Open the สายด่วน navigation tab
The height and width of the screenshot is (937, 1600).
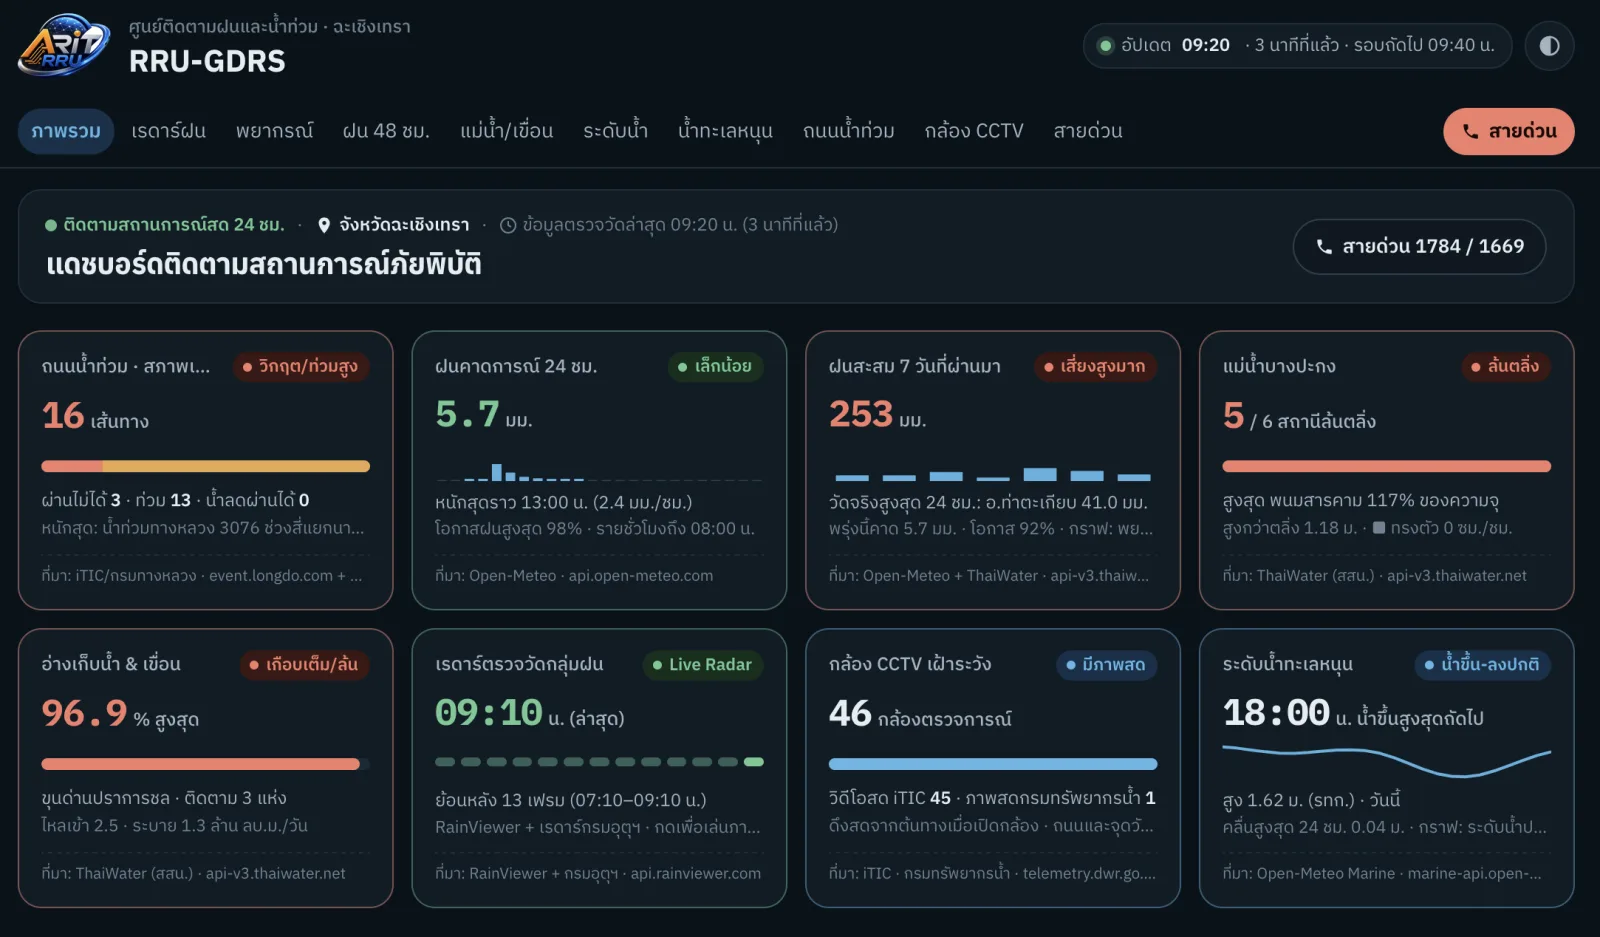click(1088, 131)
